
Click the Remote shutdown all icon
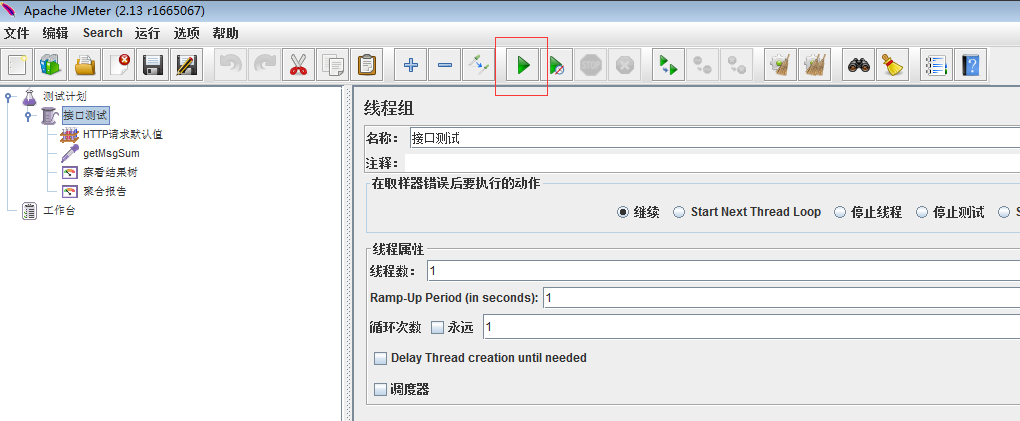pos(736,65)
